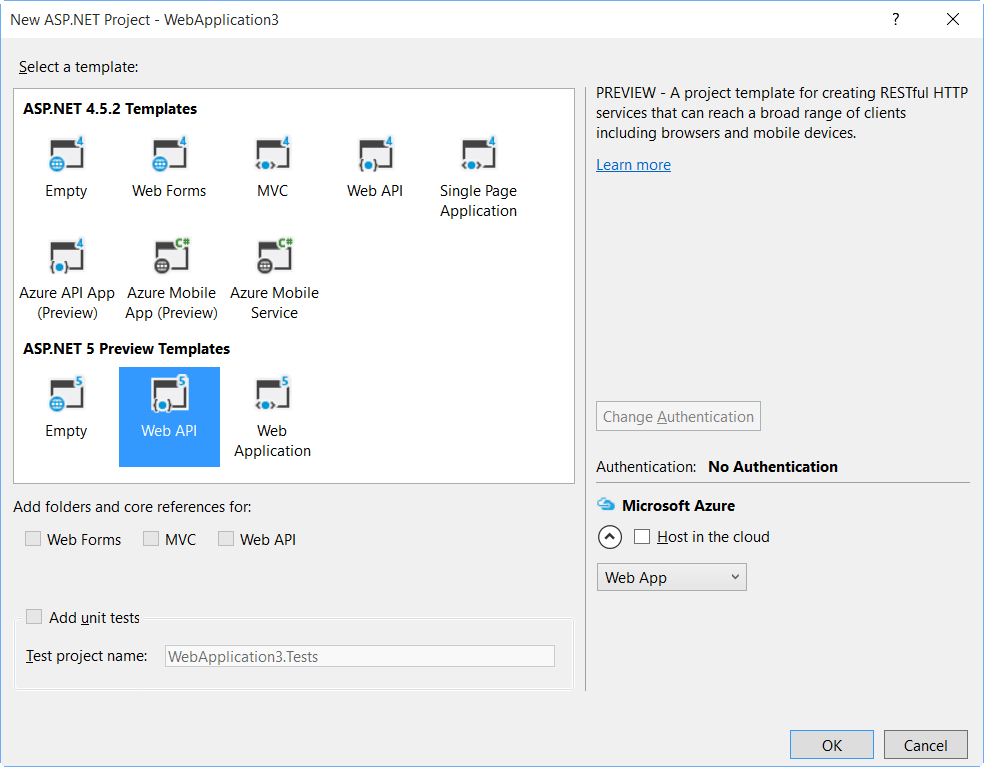Choose the ASP.NET 5 Web Application icon

(x=272, y=394)
